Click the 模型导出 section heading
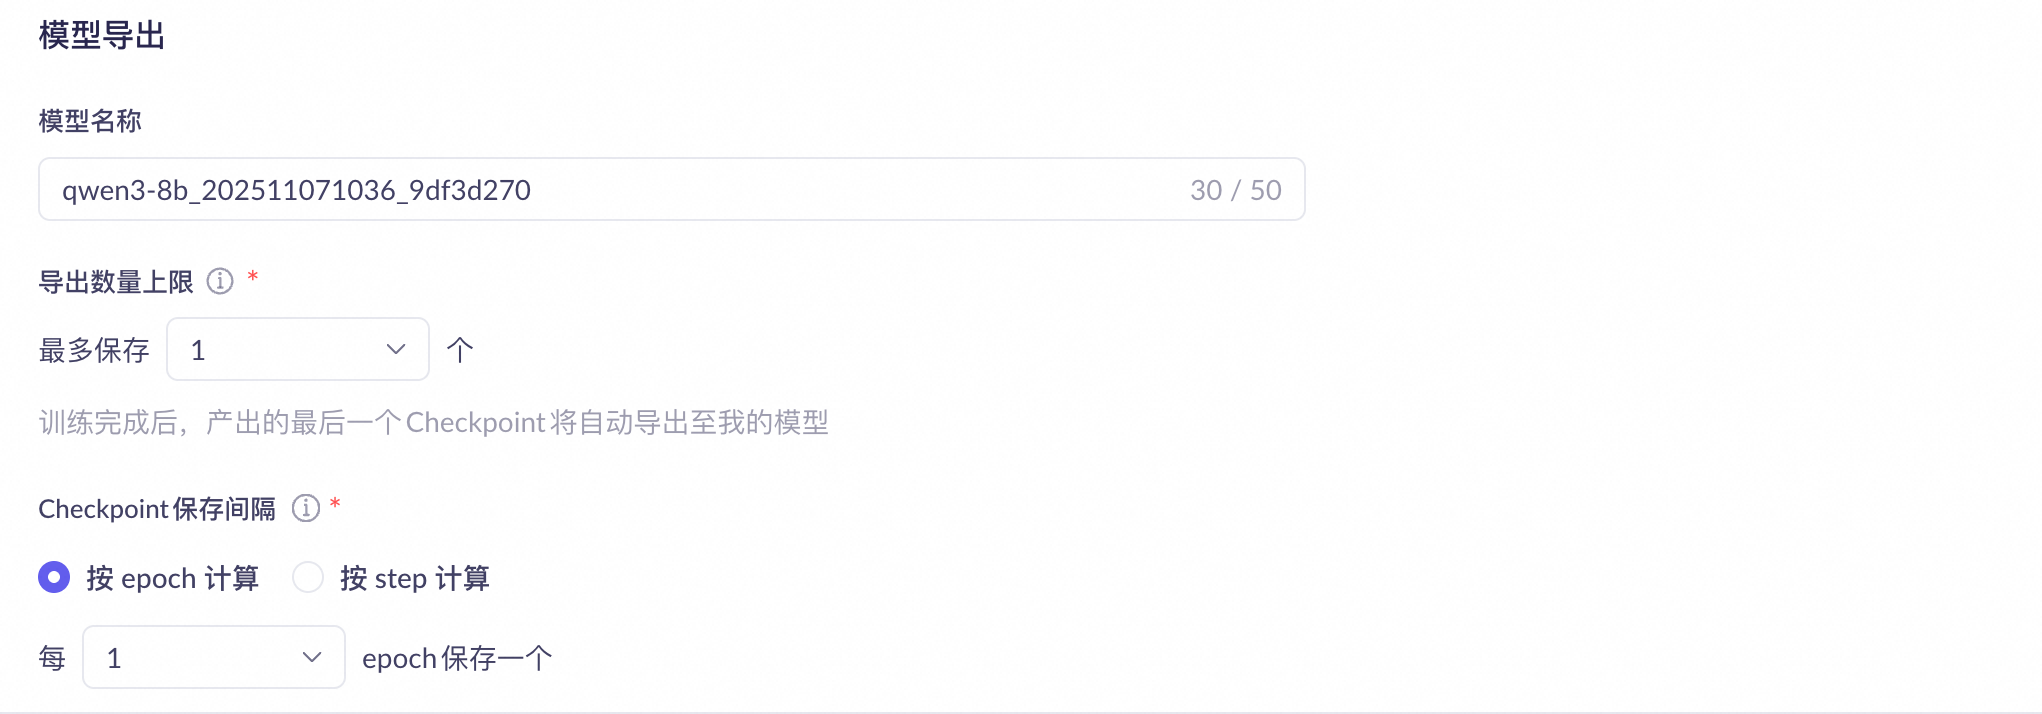This screenshot has height=714, width=2042. pyautogui.click(x=102, y=35)
